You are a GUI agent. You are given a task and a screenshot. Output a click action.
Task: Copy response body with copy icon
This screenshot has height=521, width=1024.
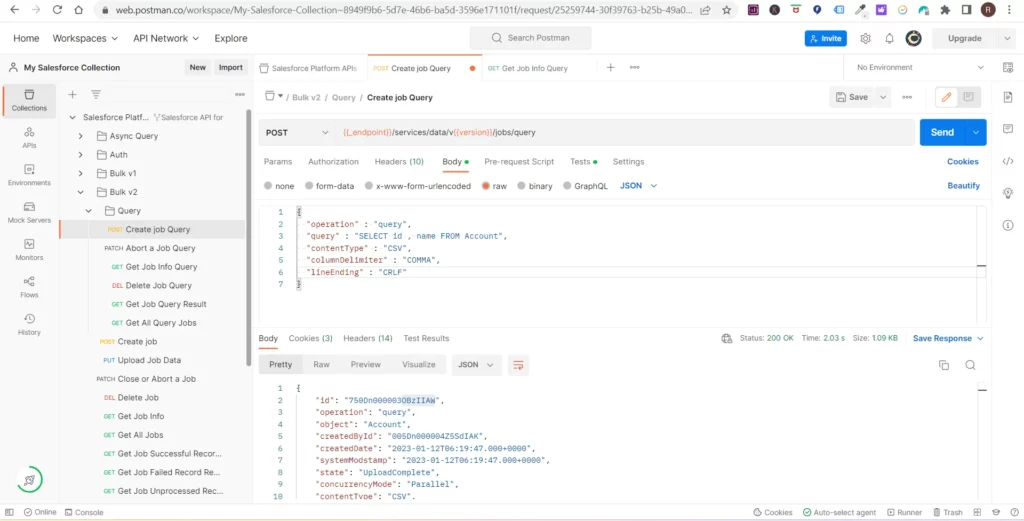tap(944, 365)
